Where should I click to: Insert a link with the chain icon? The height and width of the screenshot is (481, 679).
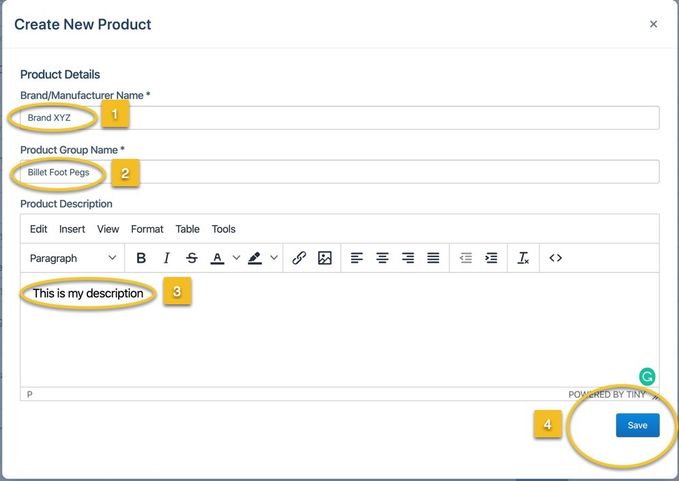point(299,258)
